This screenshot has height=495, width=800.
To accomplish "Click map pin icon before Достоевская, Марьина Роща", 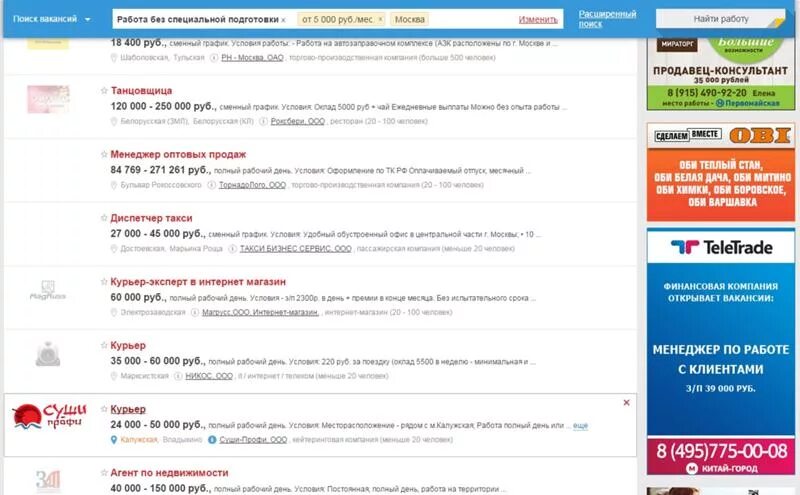I will click(x=114, y=249).
